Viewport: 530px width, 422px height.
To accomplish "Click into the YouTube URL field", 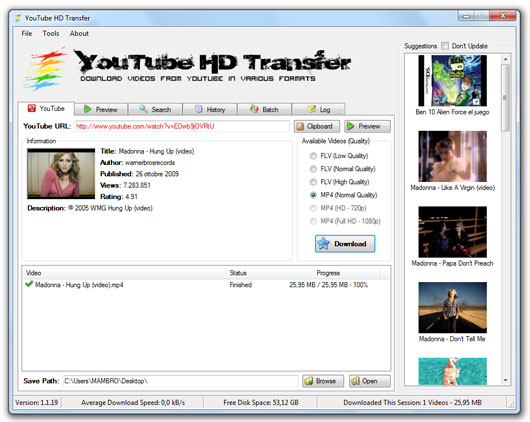I will [x=182, y=126].
